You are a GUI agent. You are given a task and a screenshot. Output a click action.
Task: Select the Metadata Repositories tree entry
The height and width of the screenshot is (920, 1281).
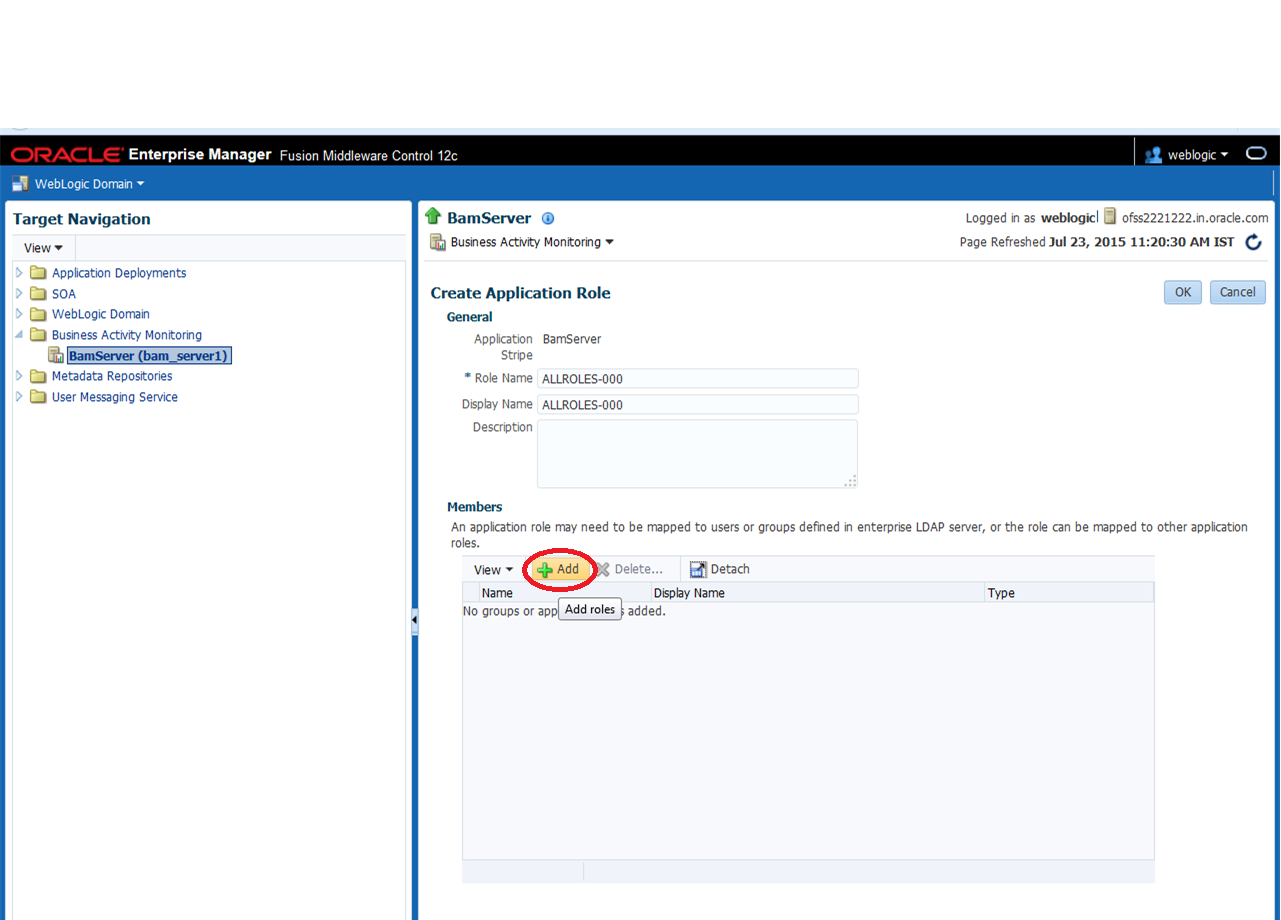coord(112,376)
